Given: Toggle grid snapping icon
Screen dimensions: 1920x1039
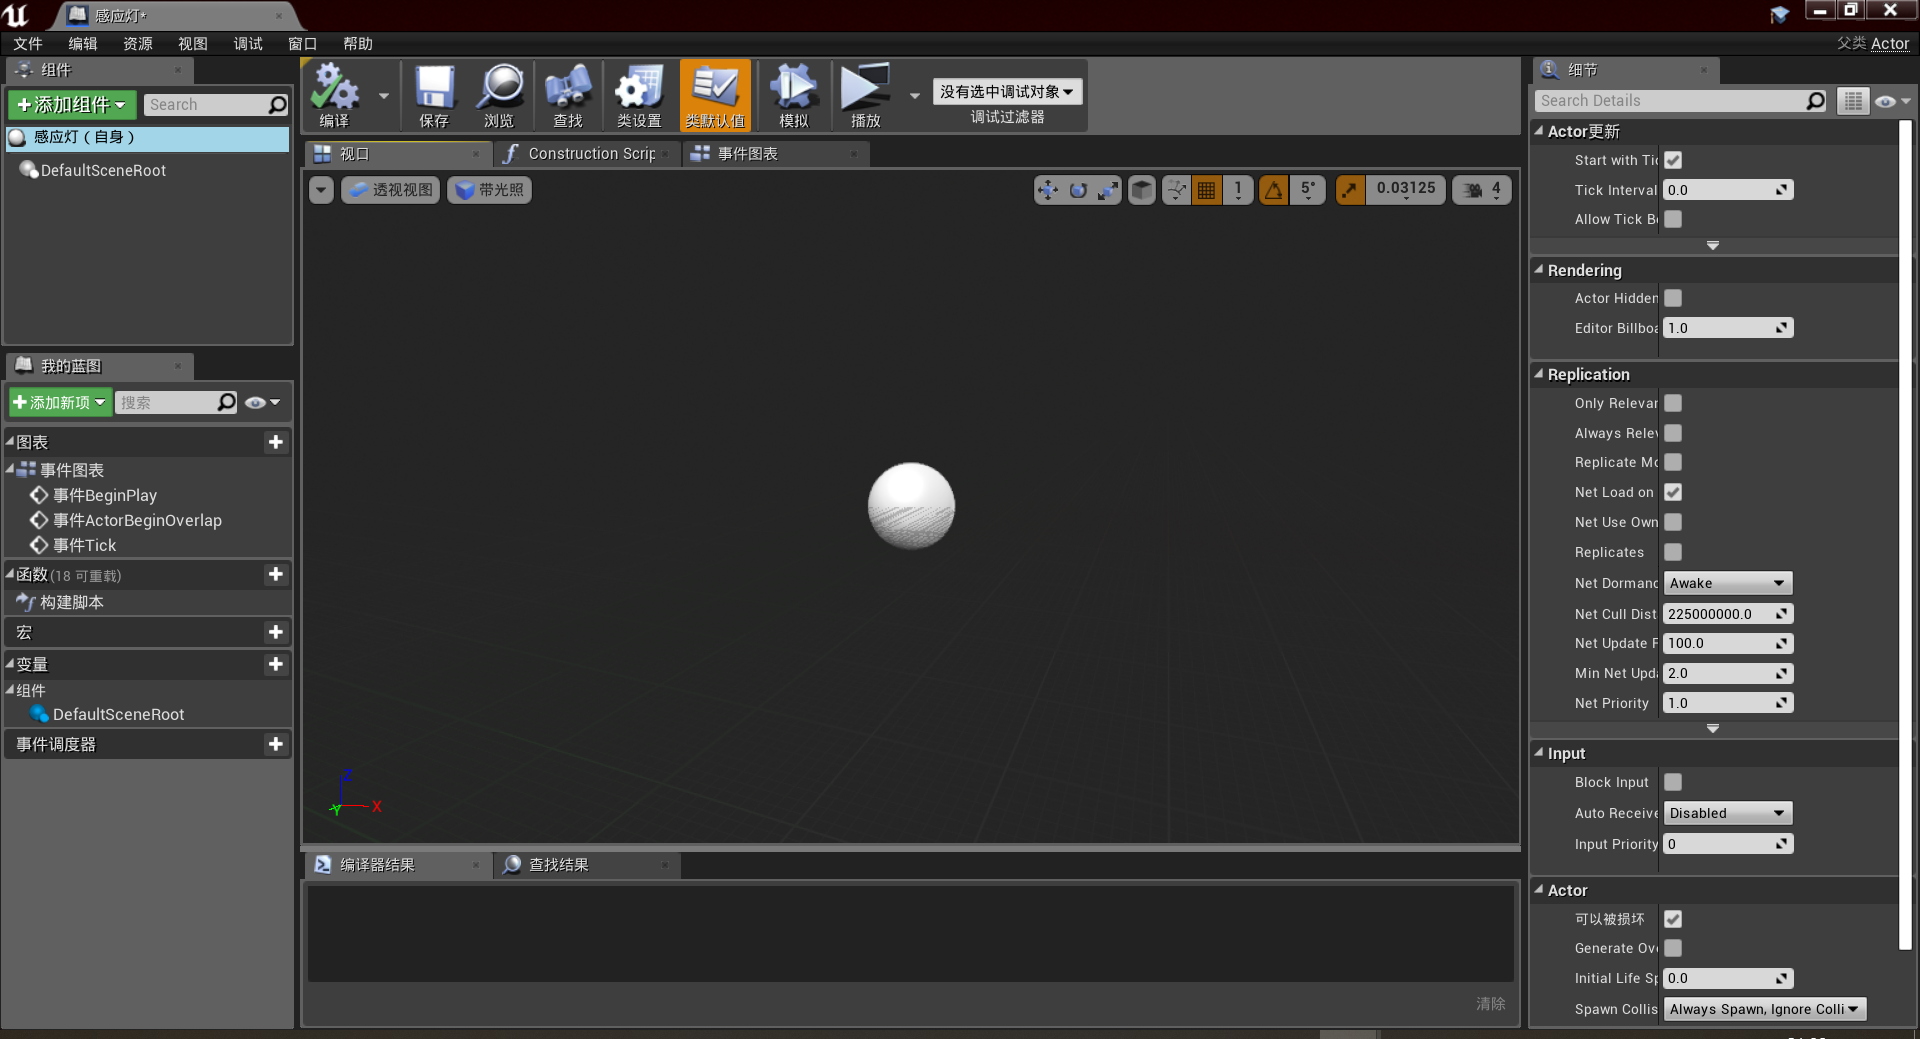Looking at the screenshot, I should pyautogui.click(x=1207, y=190).
